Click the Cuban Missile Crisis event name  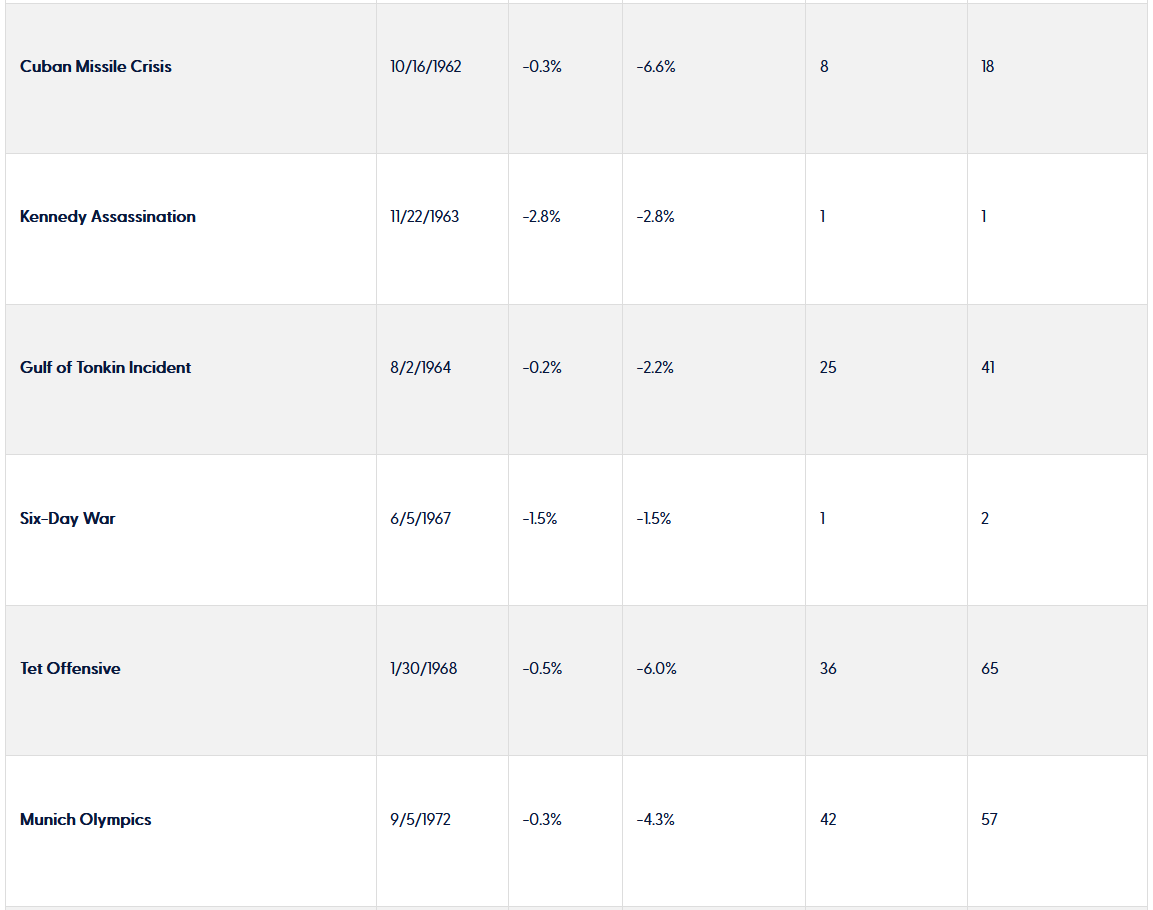tap(96, 67)
